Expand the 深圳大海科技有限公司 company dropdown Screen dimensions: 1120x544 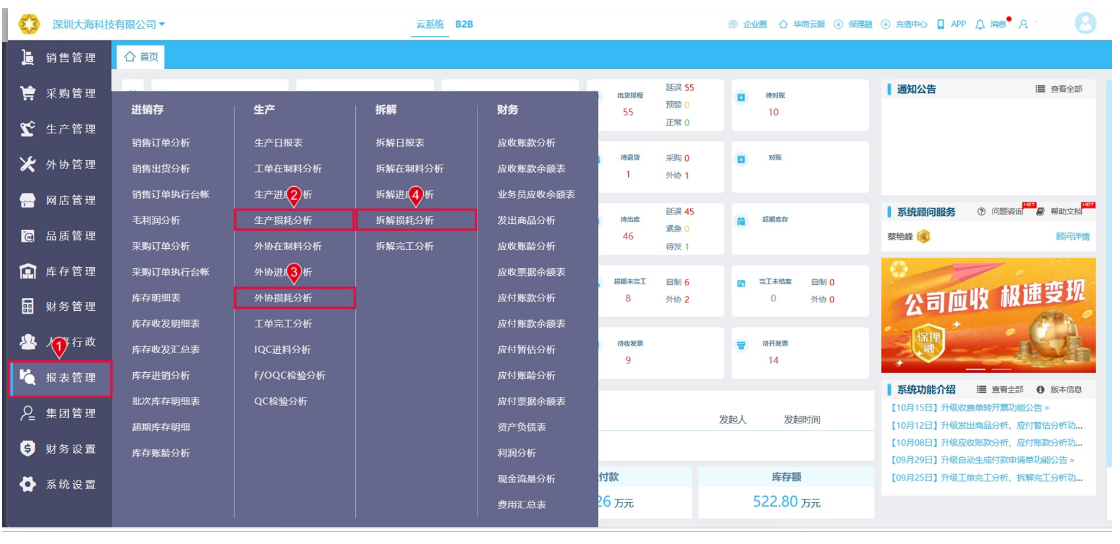pos(109,24)
